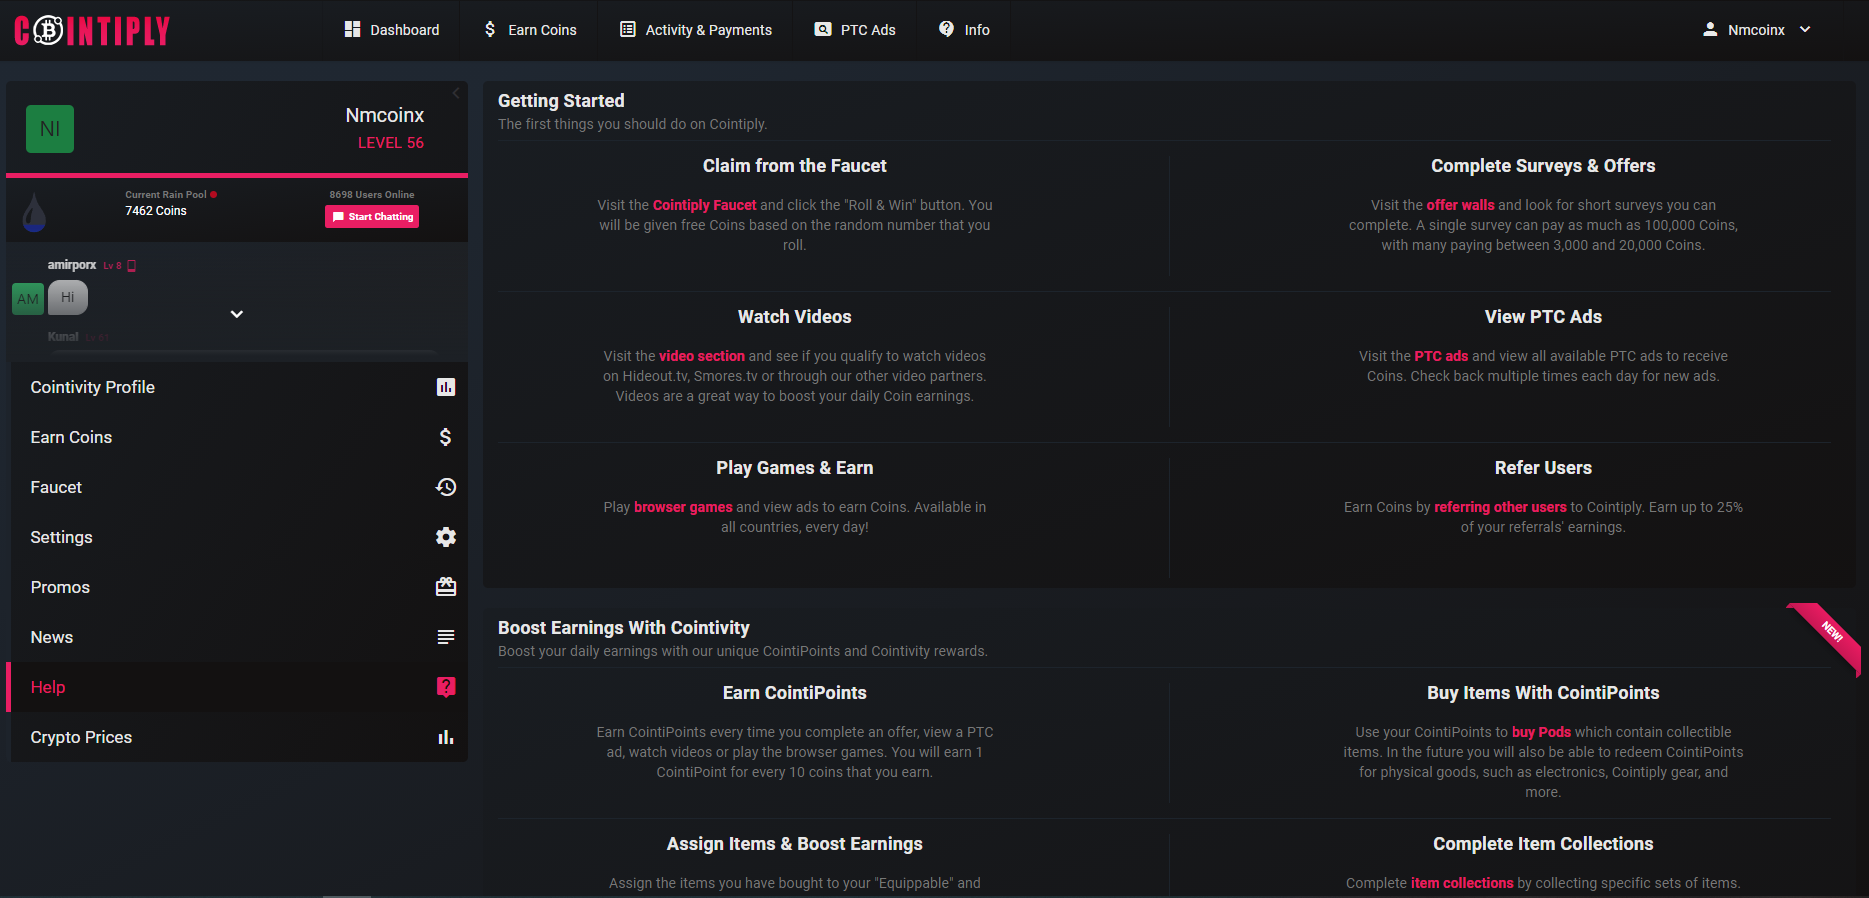Click the Promos gift icon
The width and height of the screenshot is (1869, 898).
click(x=446, y=587)
